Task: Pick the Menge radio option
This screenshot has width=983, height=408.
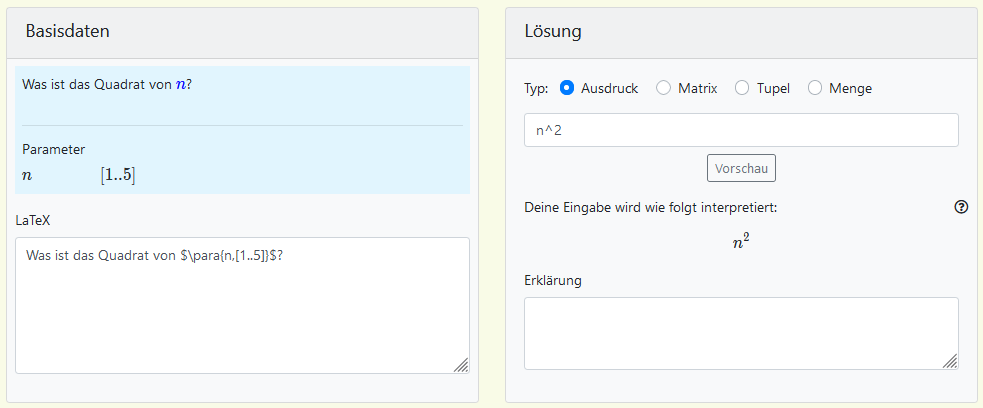Action: pos(815,88)
